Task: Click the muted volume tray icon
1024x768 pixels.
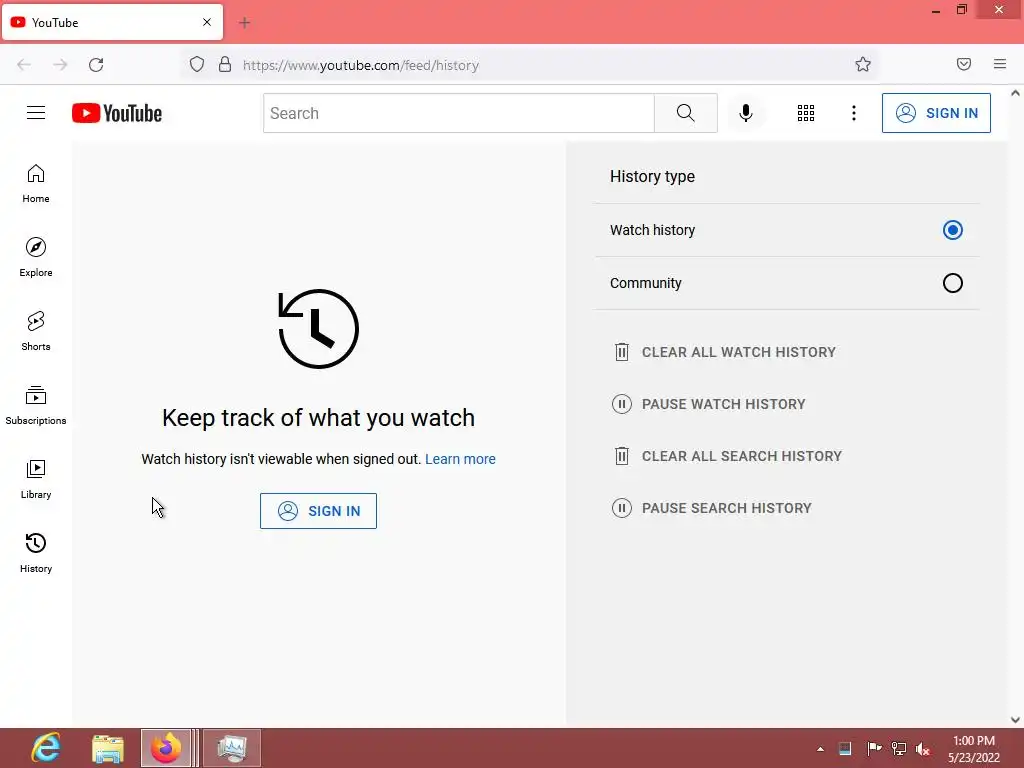Action: (923, 749)
